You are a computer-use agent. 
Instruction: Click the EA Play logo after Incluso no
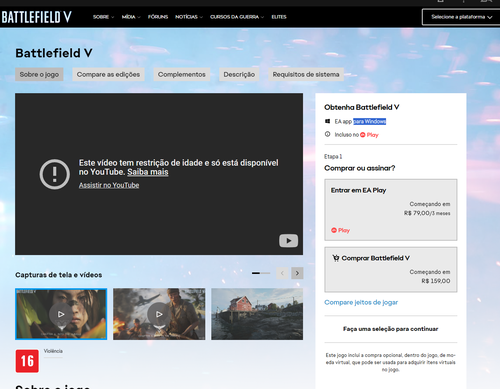[369, 135]
